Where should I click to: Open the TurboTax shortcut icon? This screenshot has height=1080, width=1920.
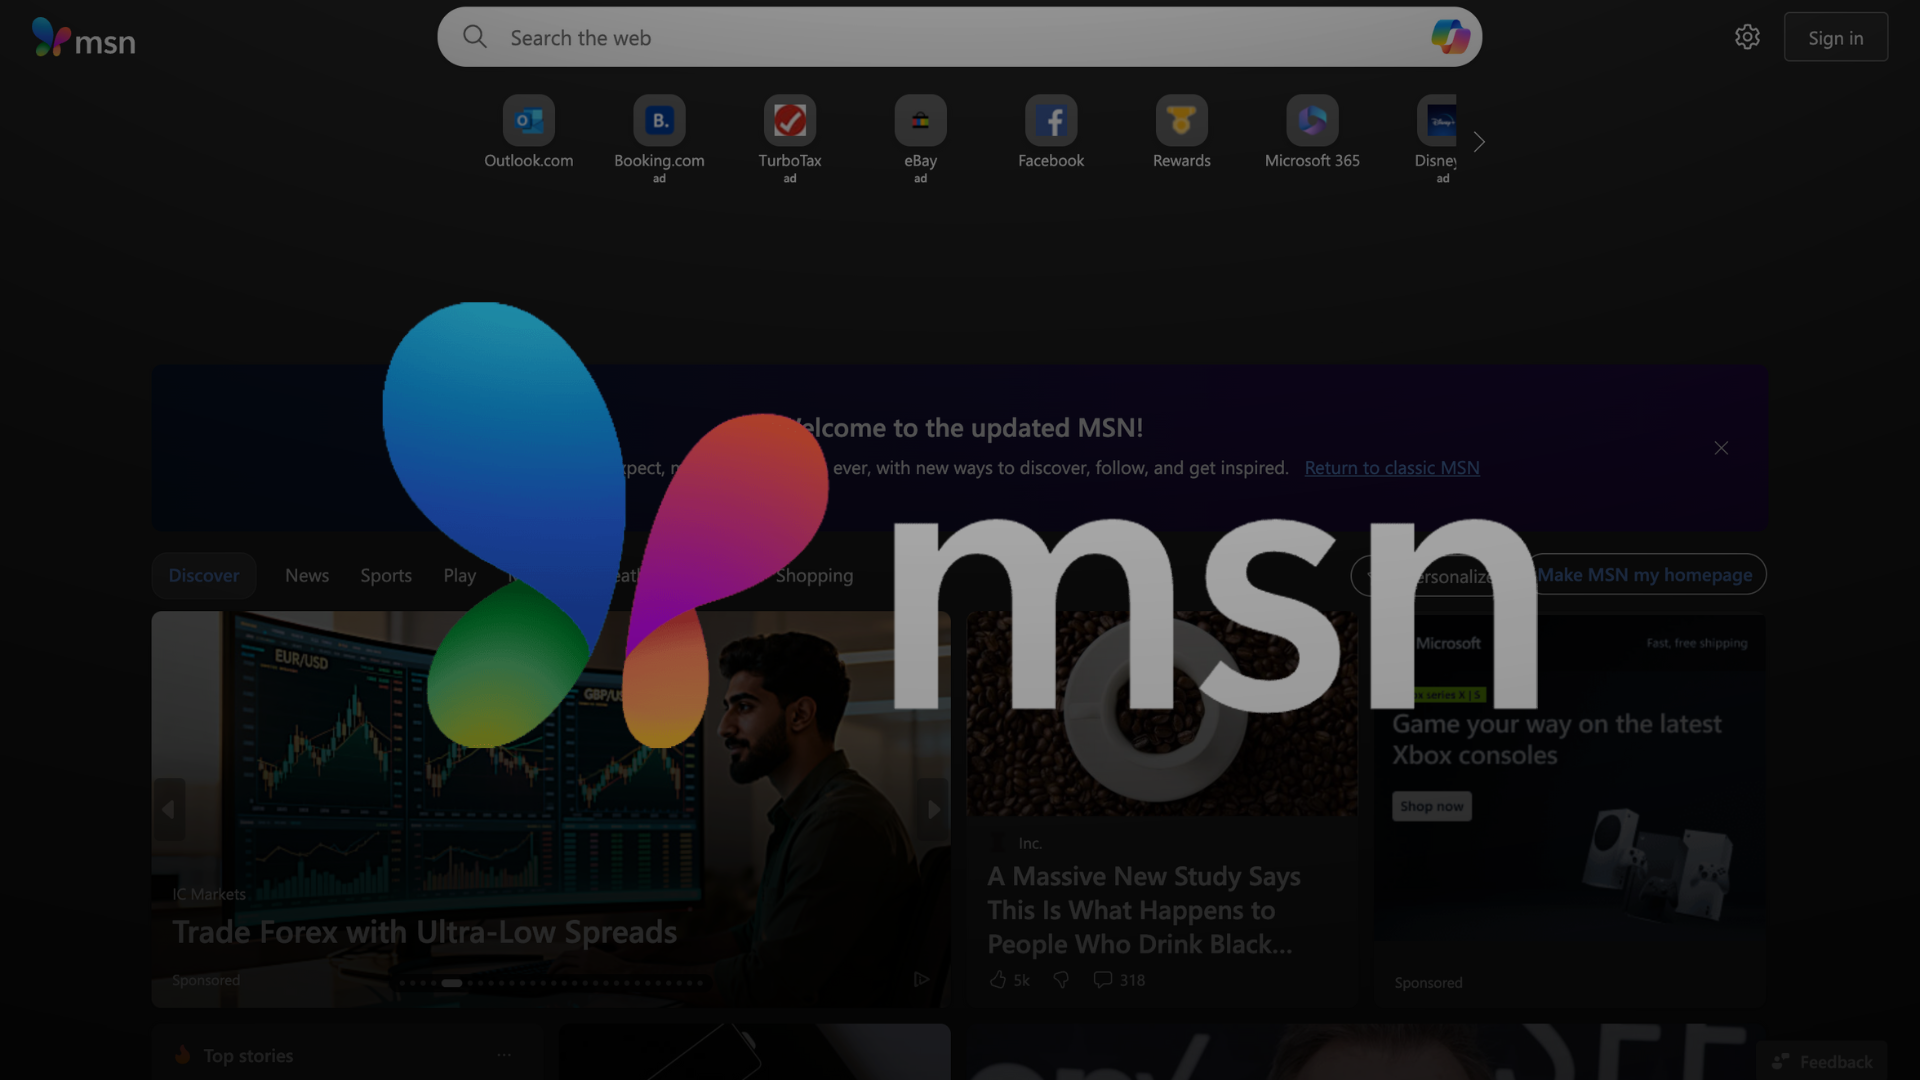[789, 121]
